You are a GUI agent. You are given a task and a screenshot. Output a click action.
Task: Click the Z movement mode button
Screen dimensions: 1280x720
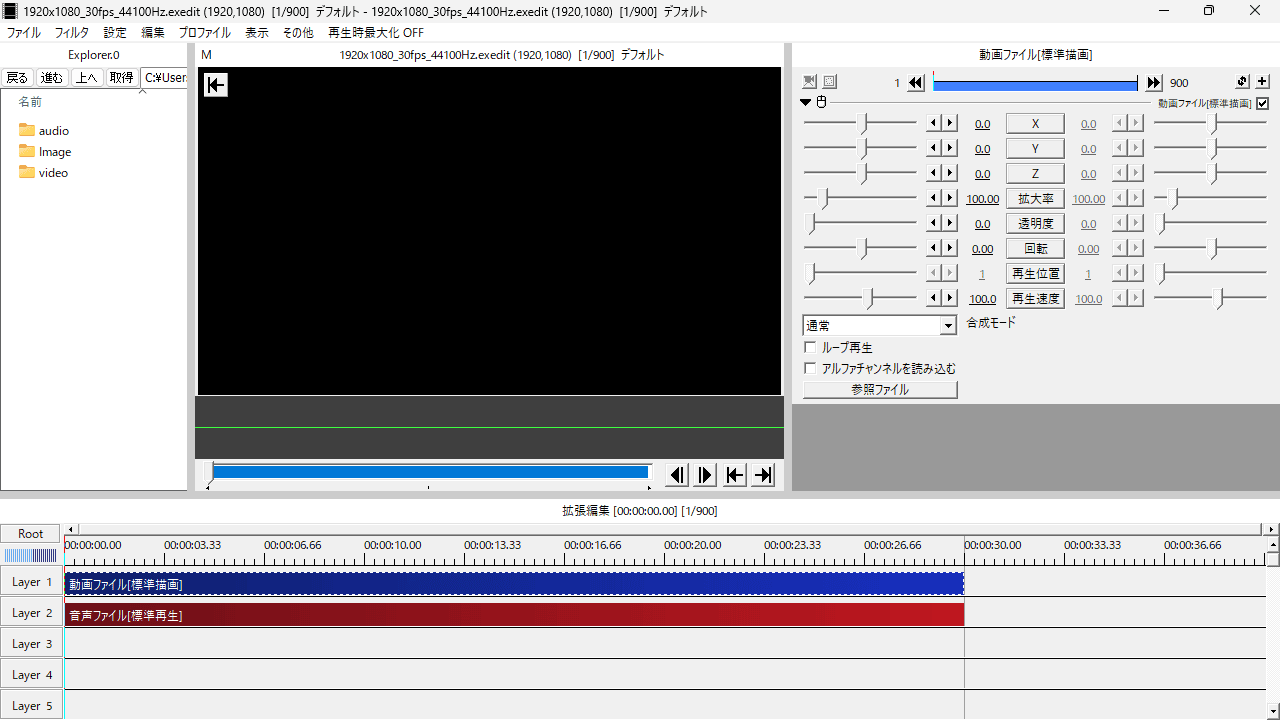tap(1035, 174)
